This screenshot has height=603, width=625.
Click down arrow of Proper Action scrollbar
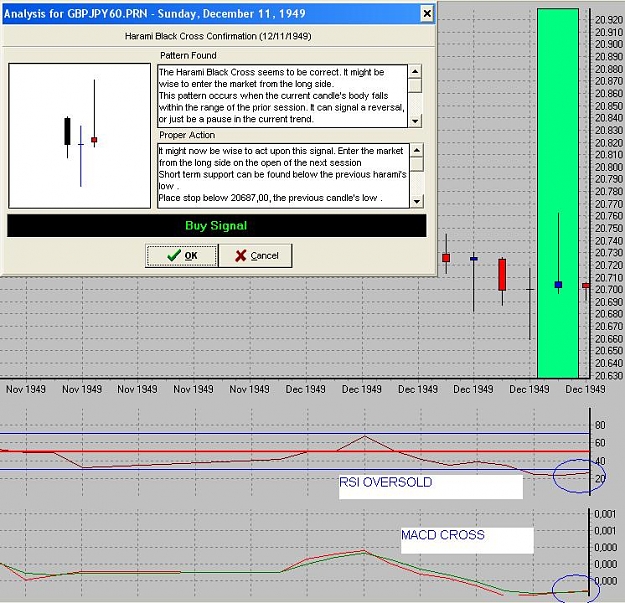(417, 202)
